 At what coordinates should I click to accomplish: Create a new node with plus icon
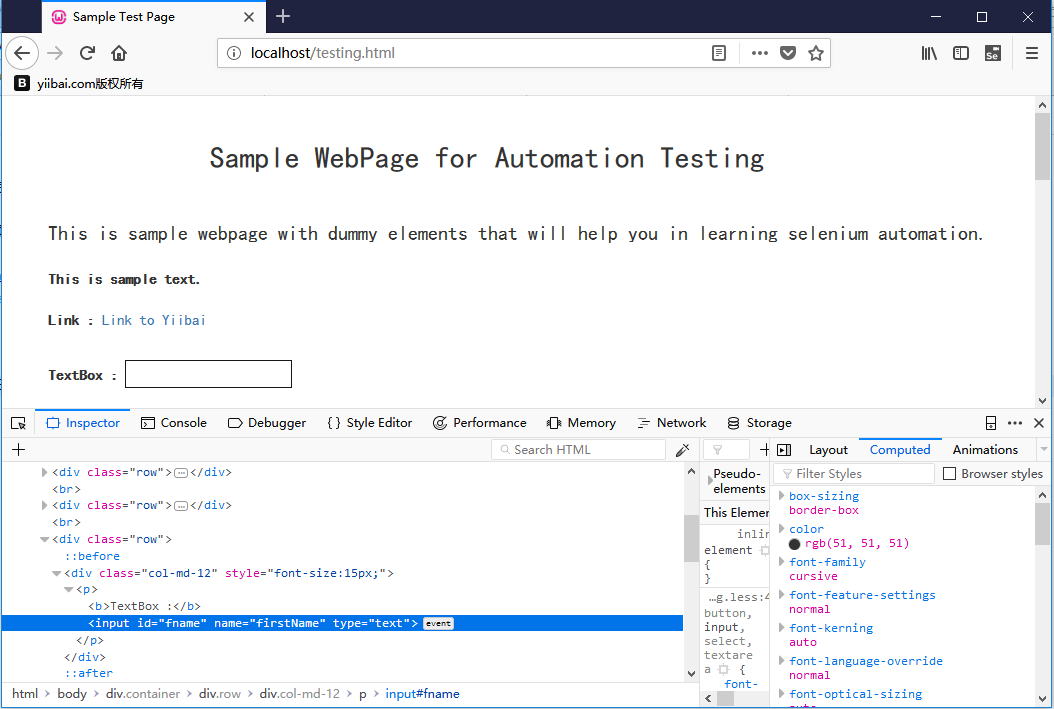(19, 450)
